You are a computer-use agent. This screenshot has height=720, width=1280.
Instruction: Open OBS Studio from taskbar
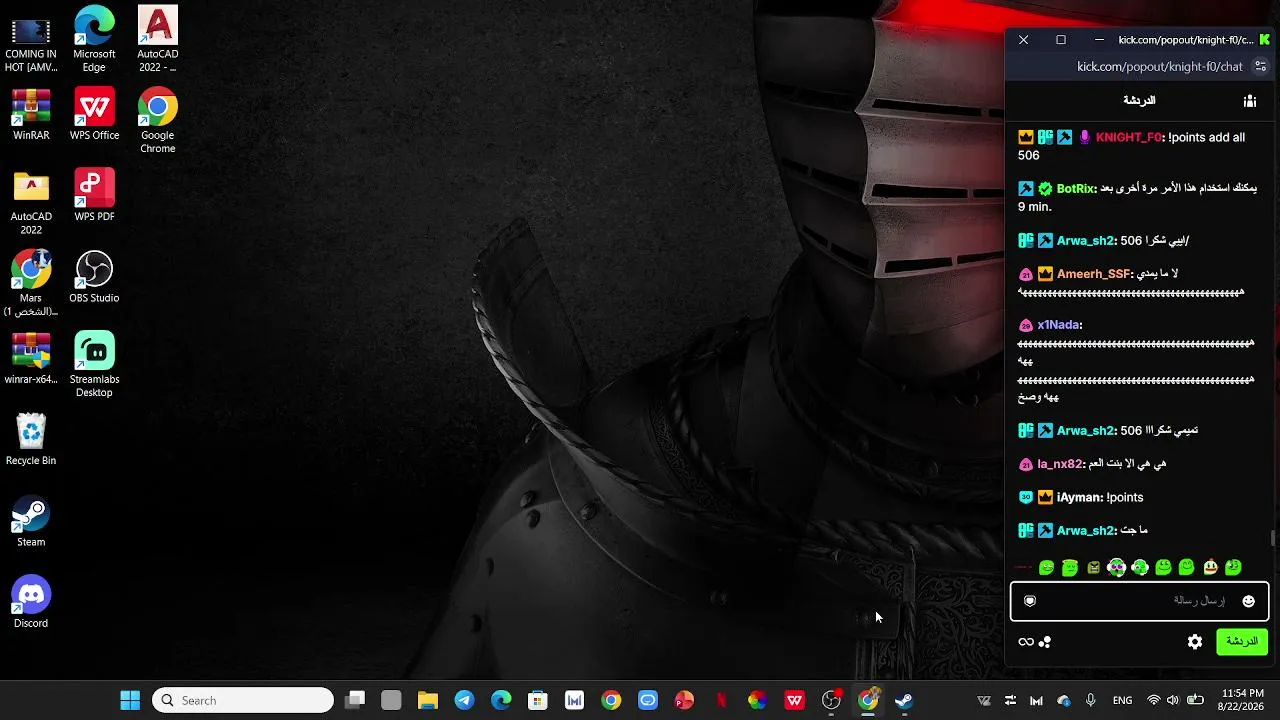(x=831, y=700)
